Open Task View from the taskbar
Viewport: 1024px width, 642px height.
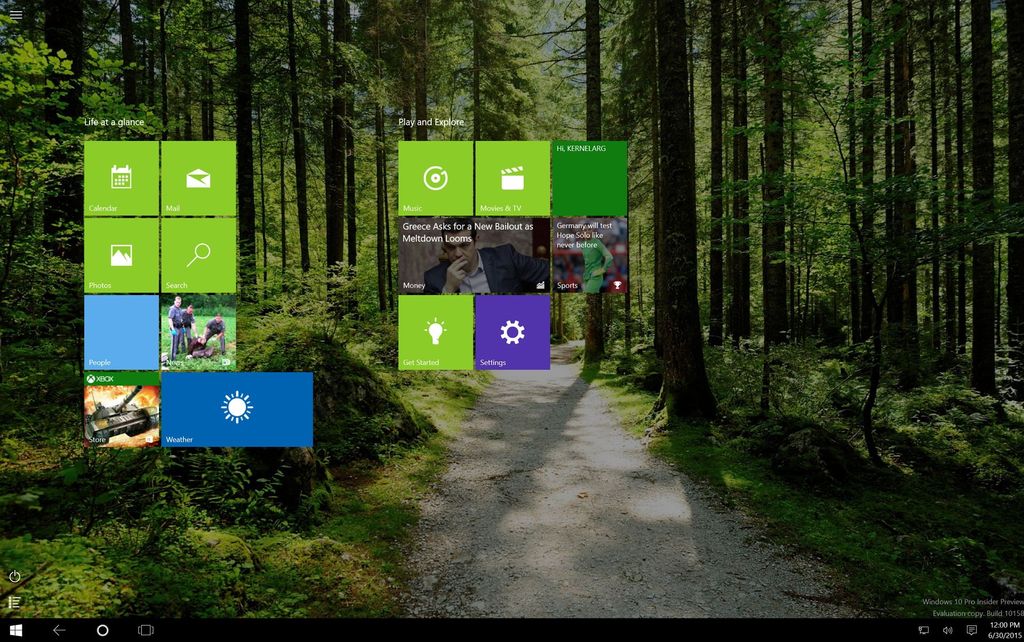pos(146,629)
